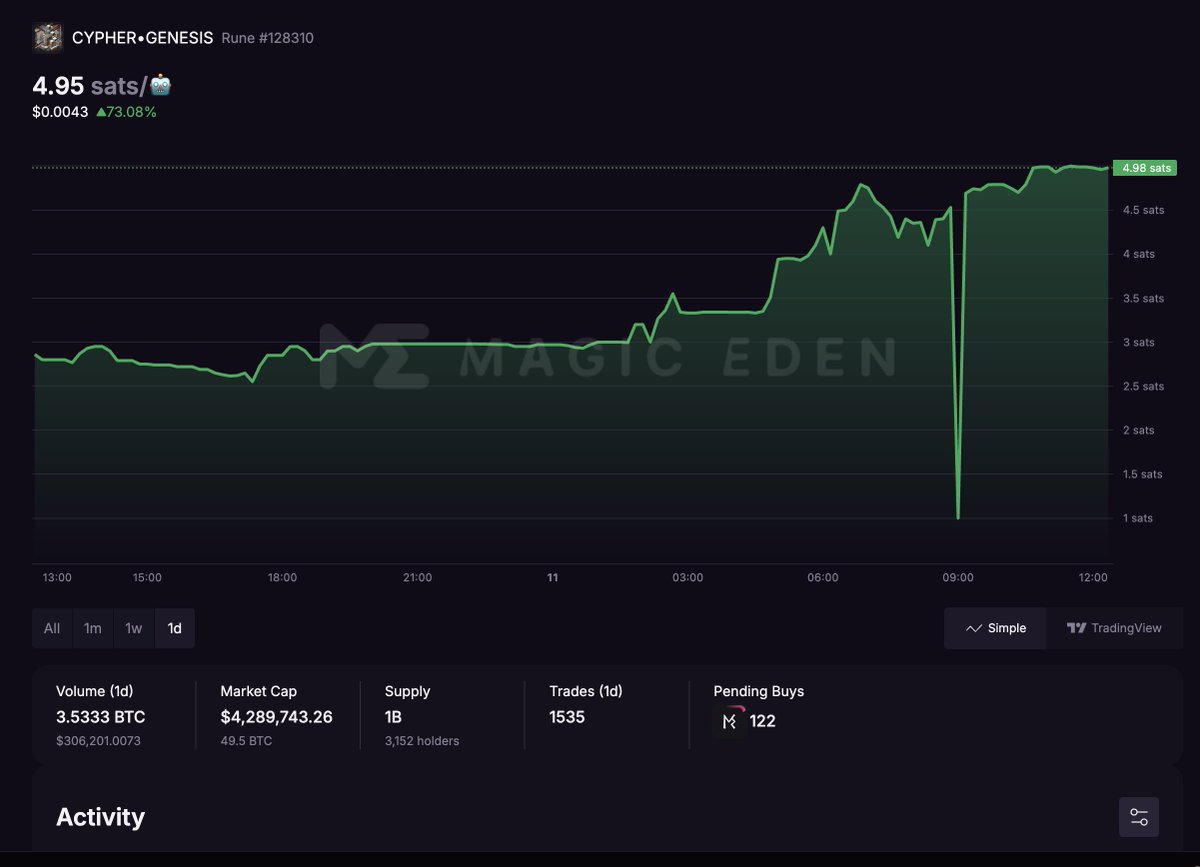1200x867 pixels.
Task: Click the Magic Eden icon next to Pending Buys
Action: point(729,721)
